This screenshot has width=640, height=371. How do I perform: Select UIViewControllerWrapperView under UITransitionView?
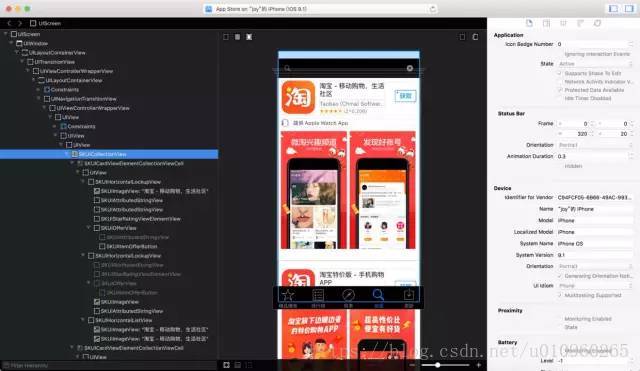click(76, 71)
